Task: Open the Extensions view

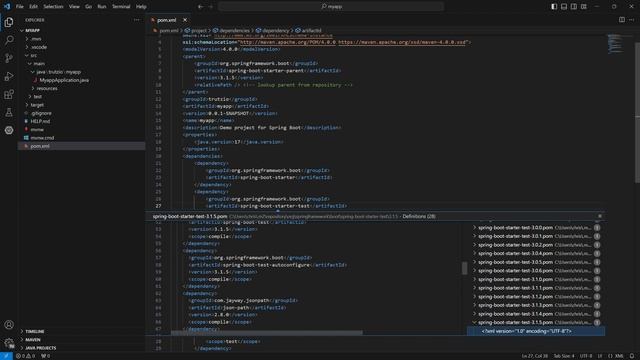Action: tap(9, 94)
